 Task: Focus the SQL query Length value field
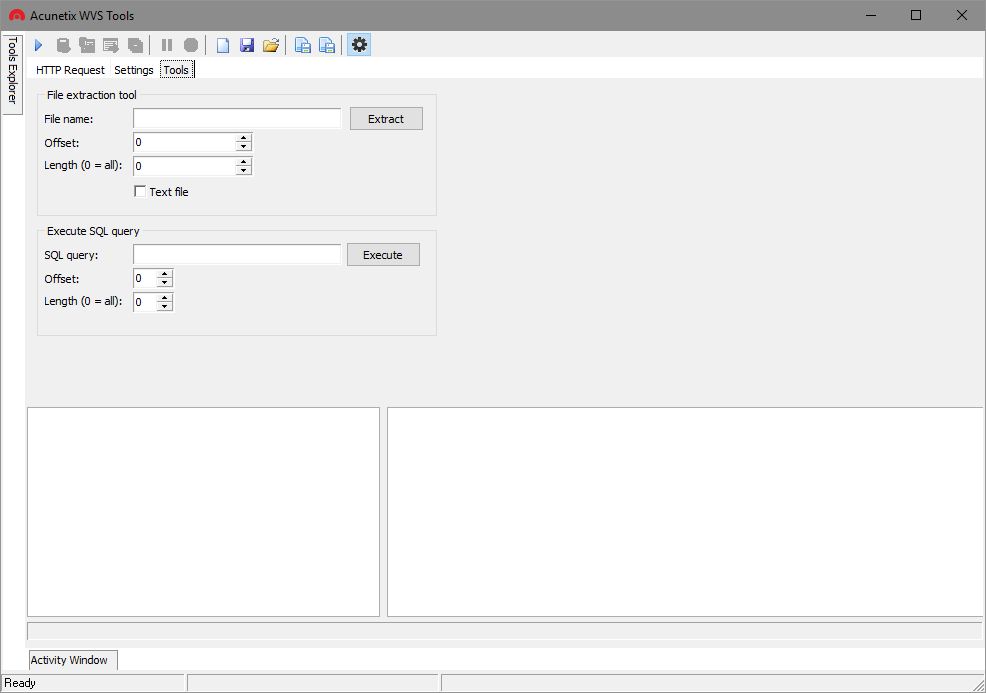[145, 302]
